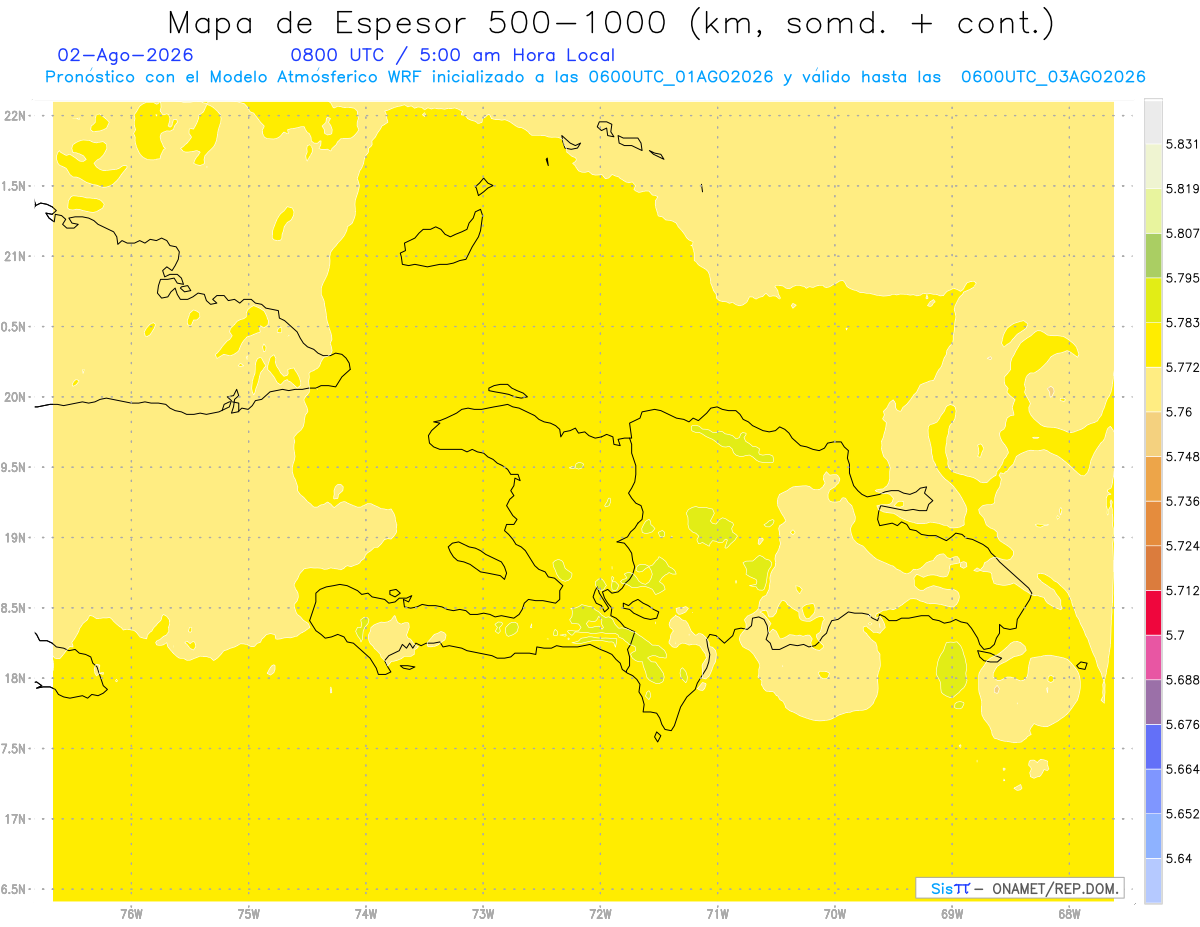The image size is (1200, 927).
Task: Click the date label '02-Ago-2026'
Action: (126, 55)
